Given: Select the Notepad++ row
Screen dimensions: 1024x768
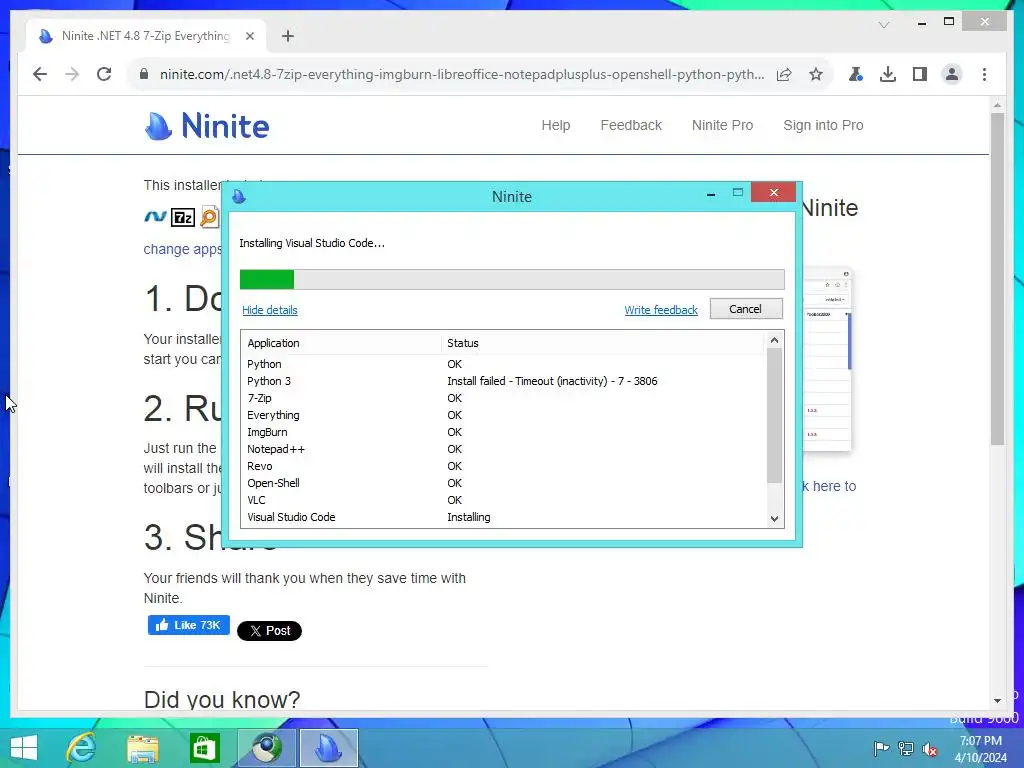Looking at the screenshot, I should [503, 449].
